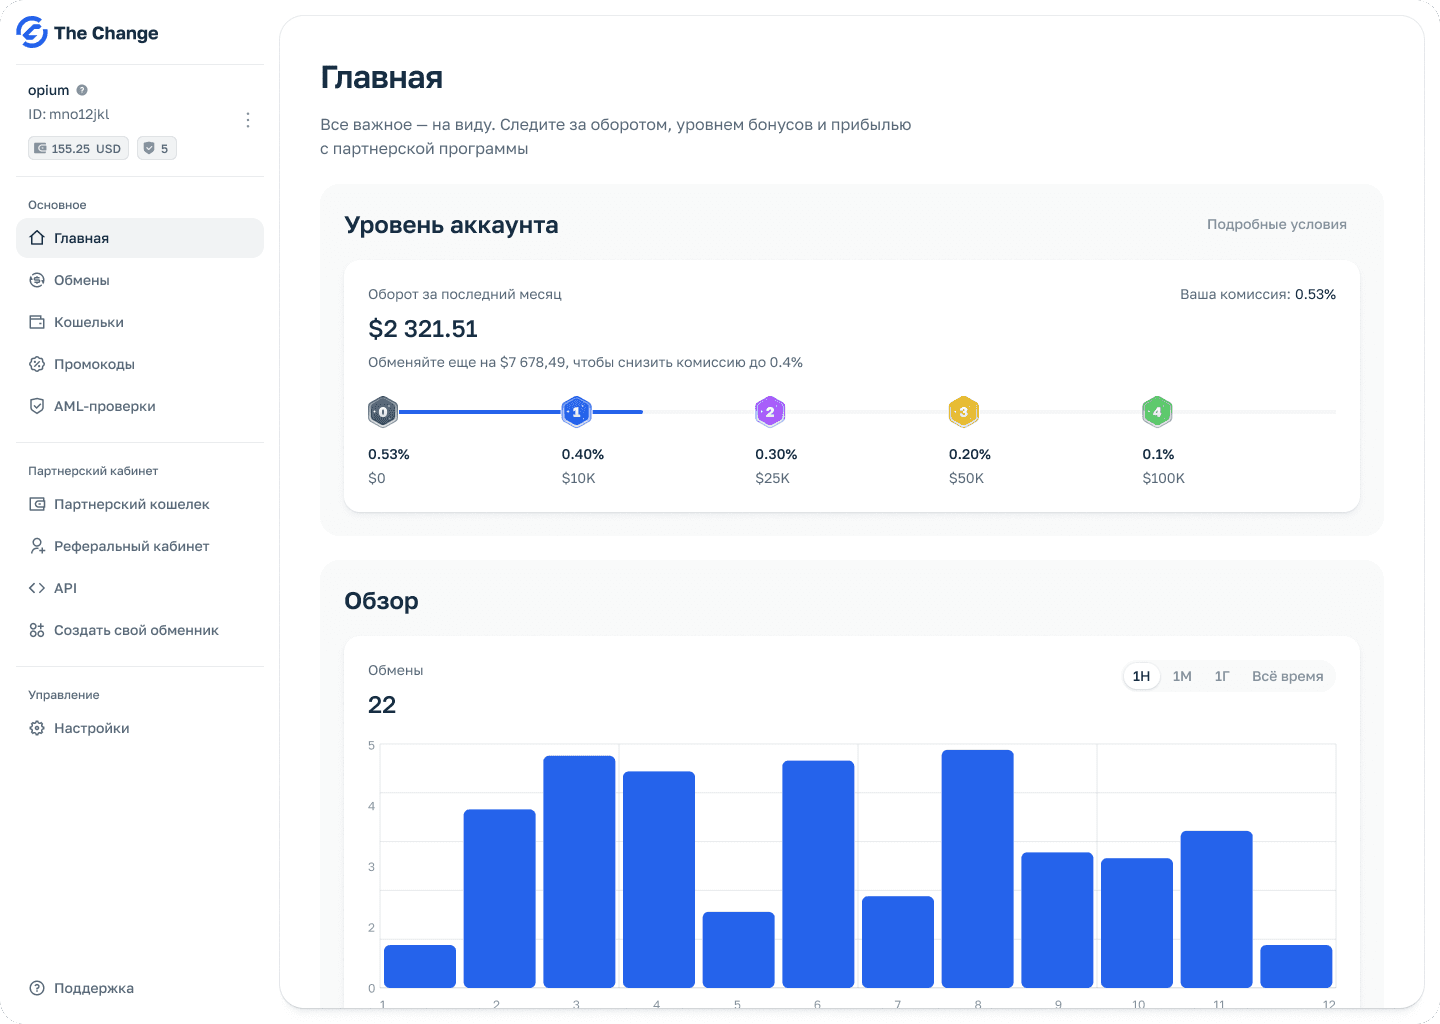Viewport: 1440px width, 1024px height.
Task: Open Настройки settings page
Action: point(140,728)
